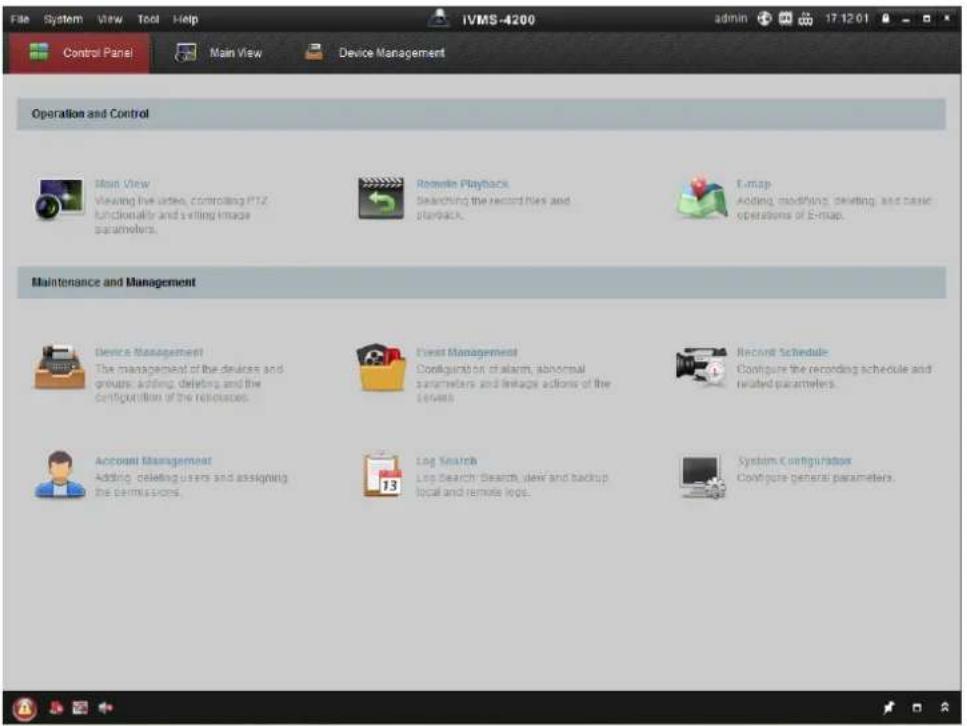967x726 pixels.
Task: Click the Main View camera icon
Action: point(59,199)
